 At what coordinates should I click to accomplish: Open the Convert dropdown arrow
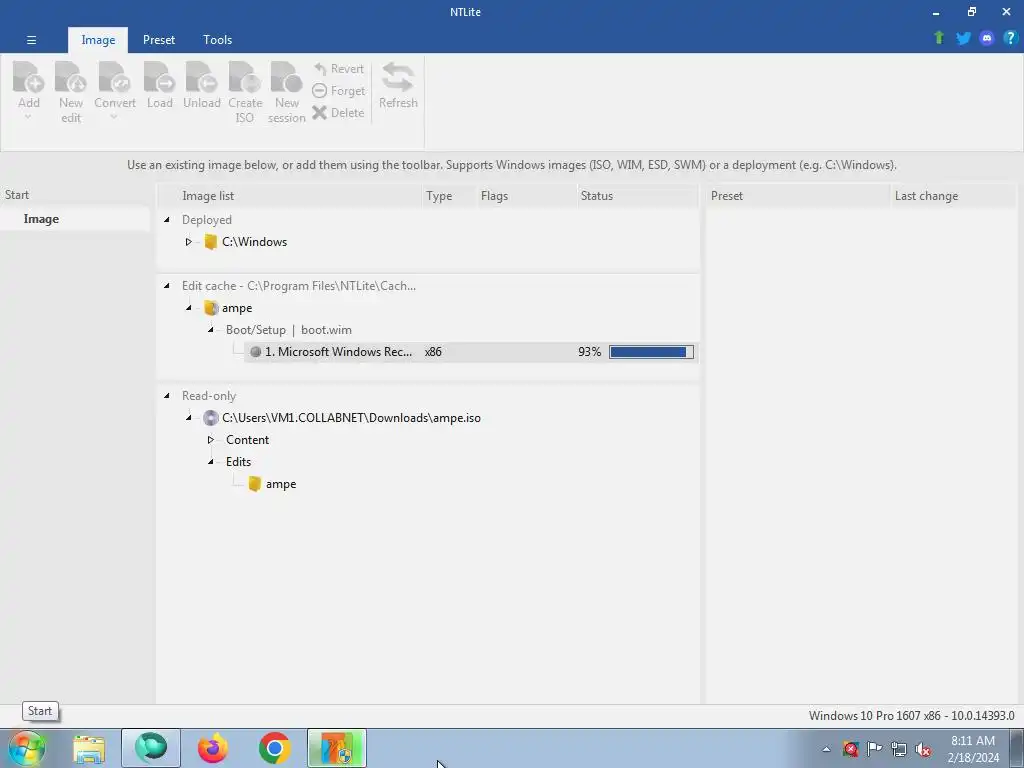[114, 118]
